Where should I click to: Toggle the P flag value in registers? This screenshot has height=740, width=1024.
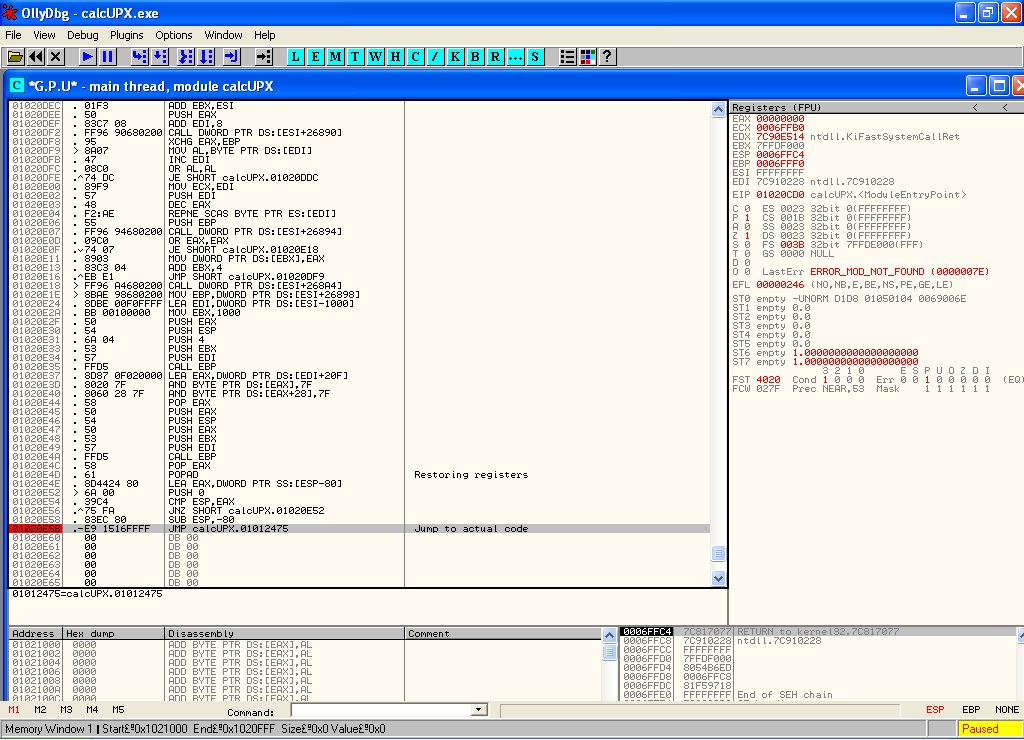pos(746,217)
